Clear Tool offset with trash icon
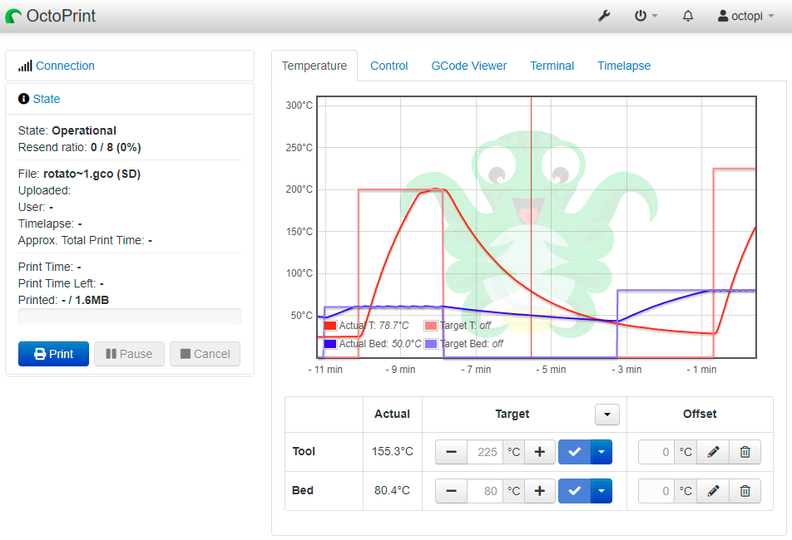Viewport: 792px width, 540px height. point(745,452)
